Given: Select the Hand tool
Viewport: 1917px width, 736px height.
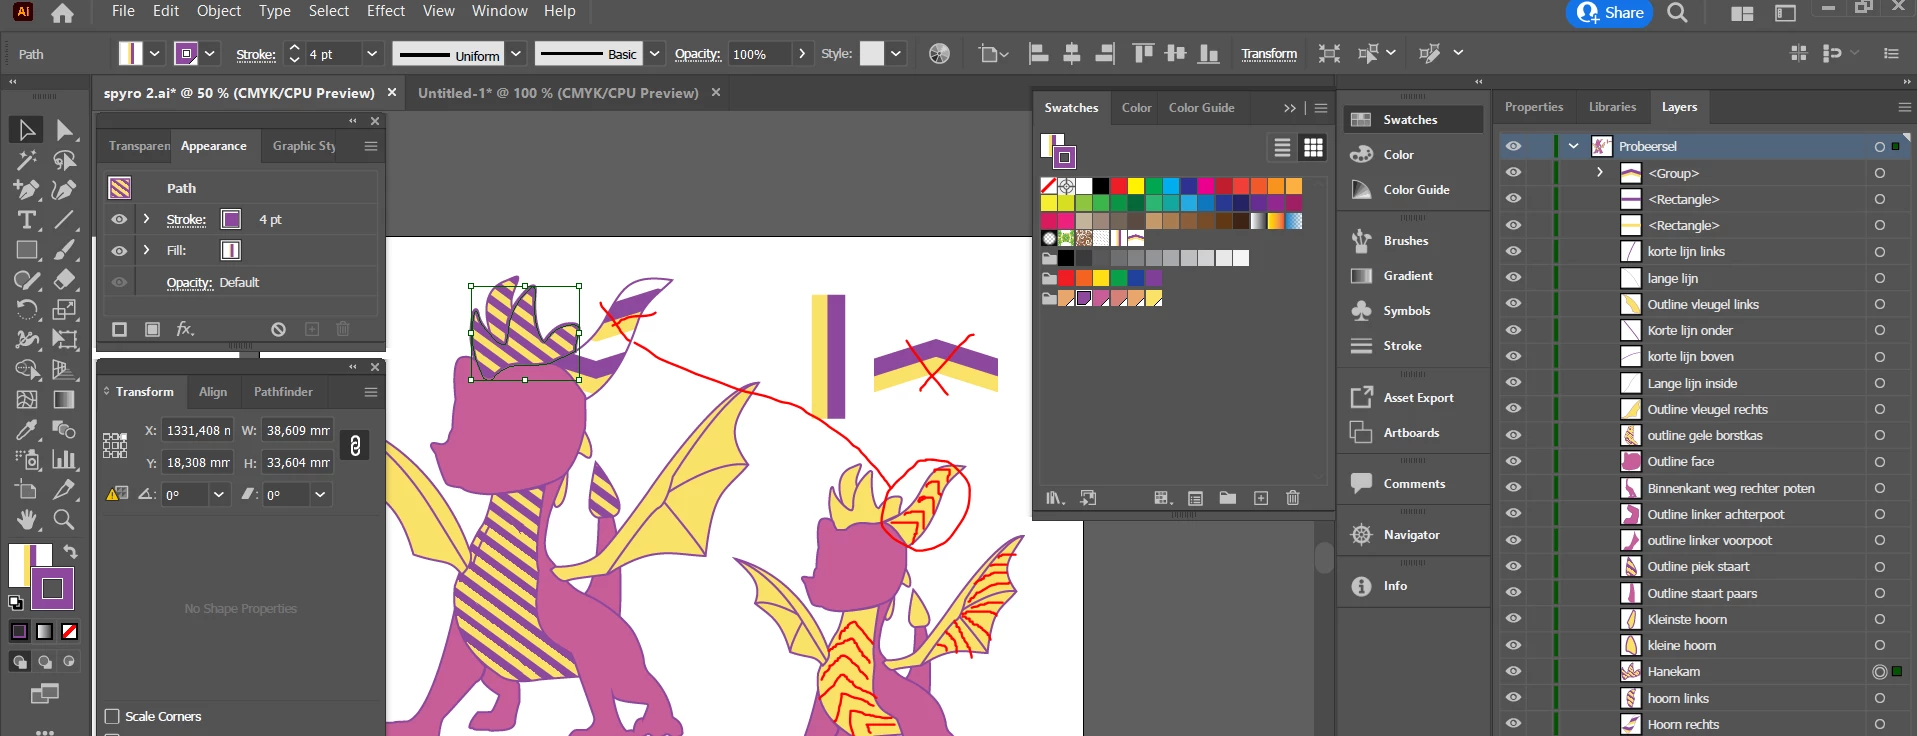Looking at the screenshot, I should pyautogui.click(x=26, y=519).
